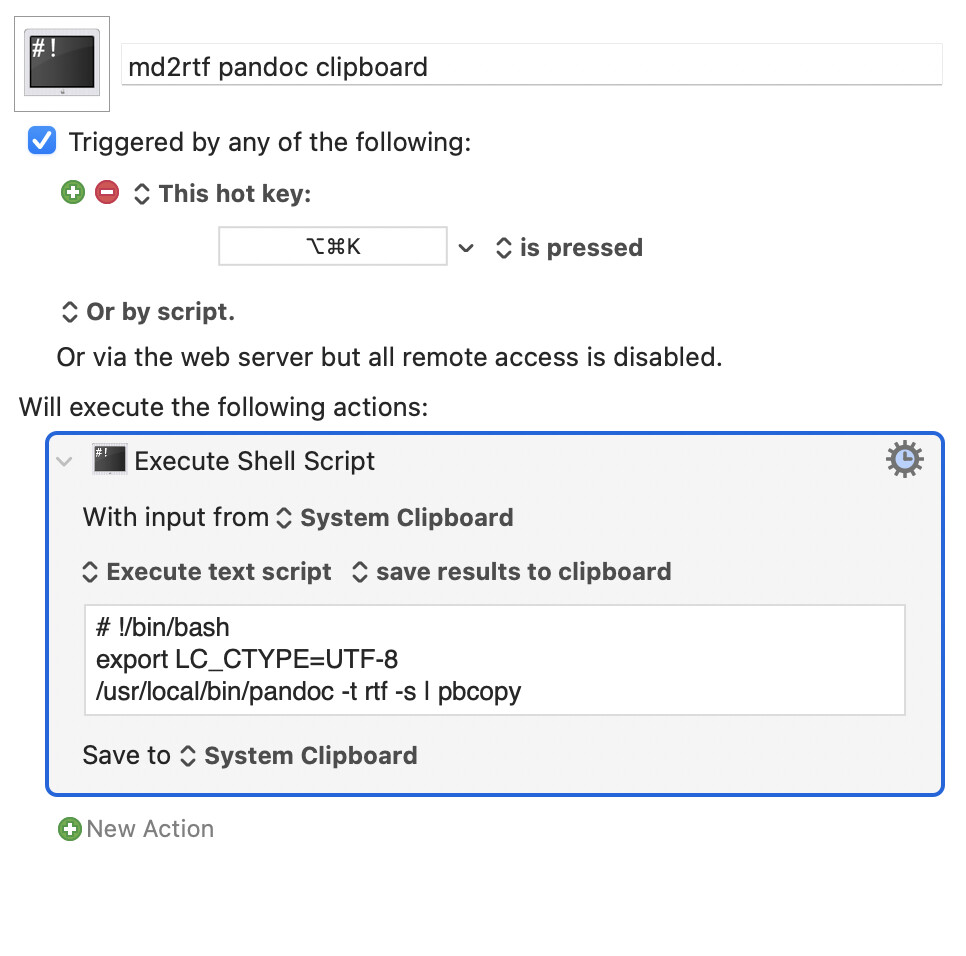The image size is (966, 956).
Task: Click the macro name field 'md2rtf pandoc clipboard'
Action: [x=532, y=65]
